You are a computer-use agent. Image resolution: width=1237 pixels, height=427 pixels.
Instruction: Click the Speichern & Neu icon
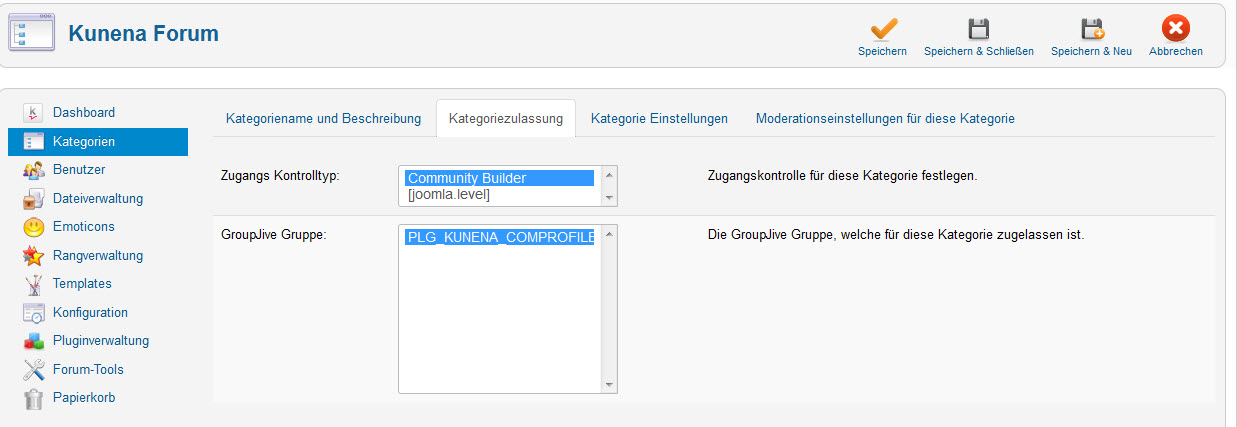pos(1092,29)
